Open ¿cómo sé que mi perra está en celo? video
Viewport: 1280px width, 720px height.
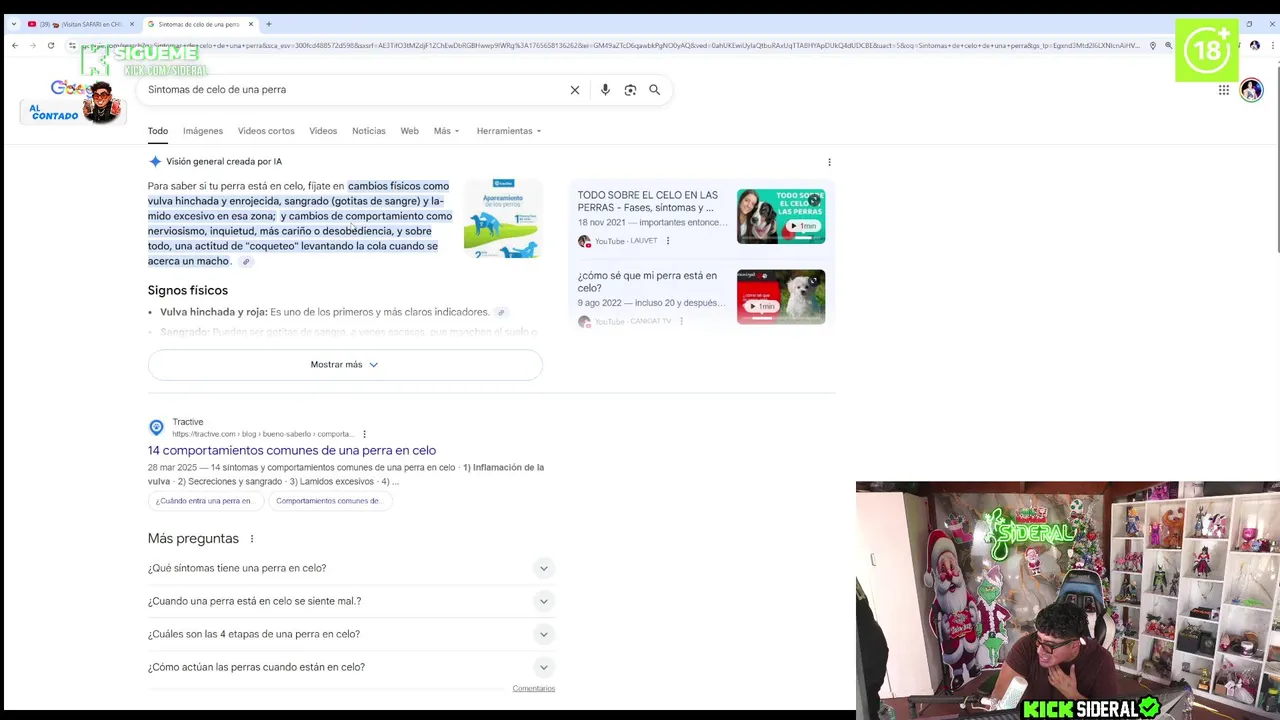pyautogui.click(x=647, y=282)
